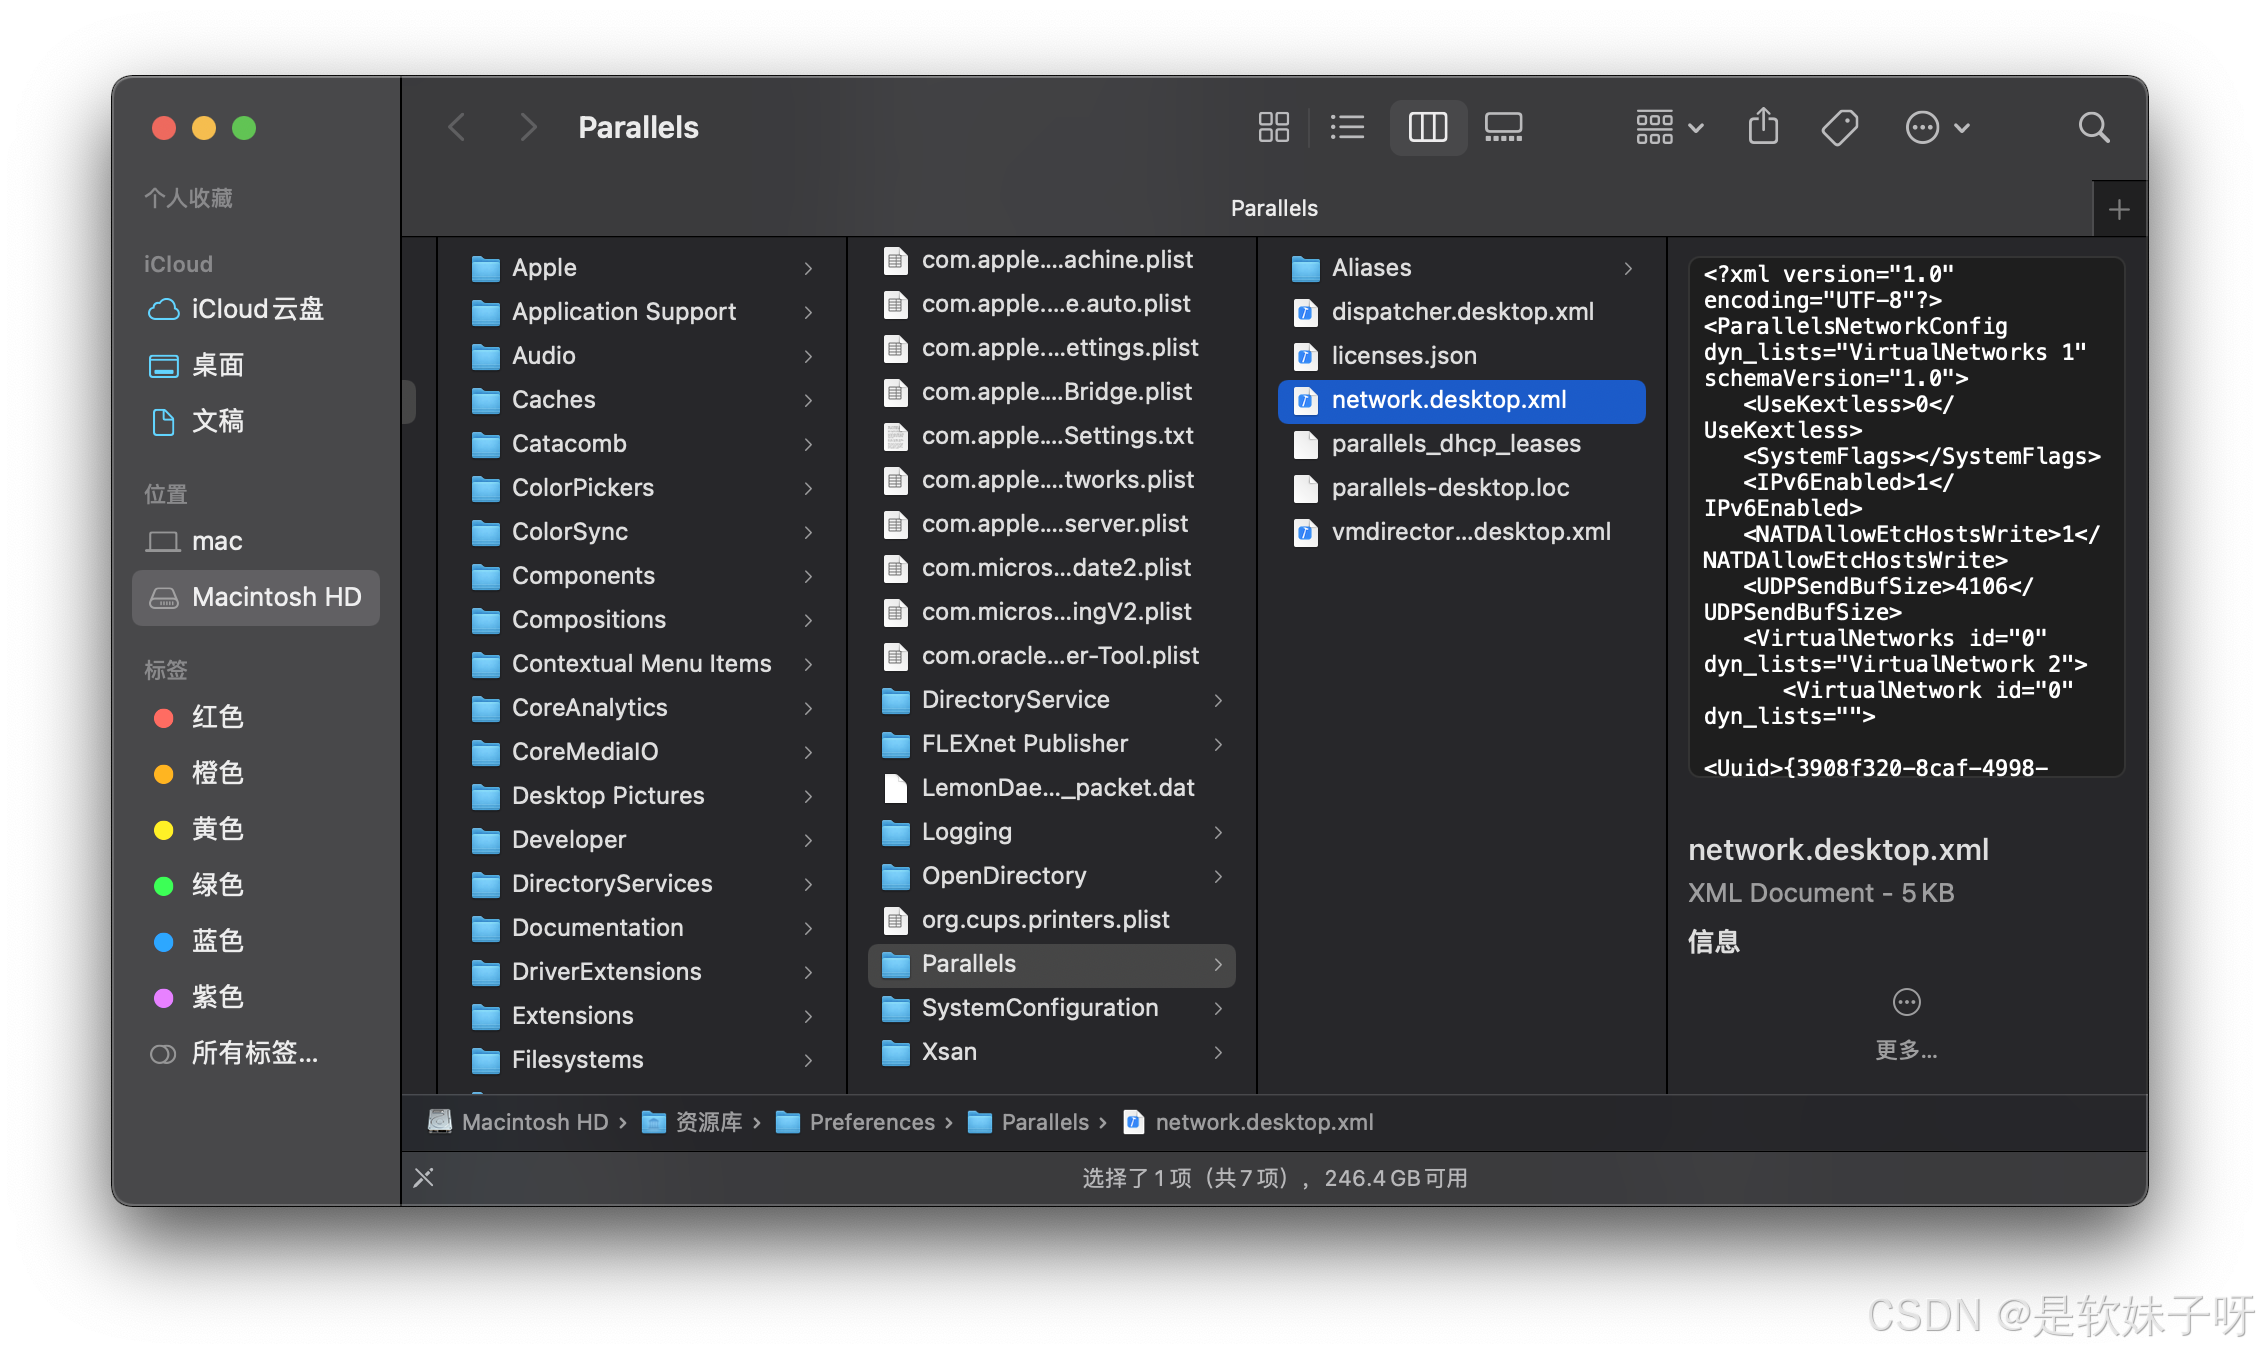Filter by 绿色 tag
This screenshot has width=2260, height=1354.
click(x=256, y=885)
